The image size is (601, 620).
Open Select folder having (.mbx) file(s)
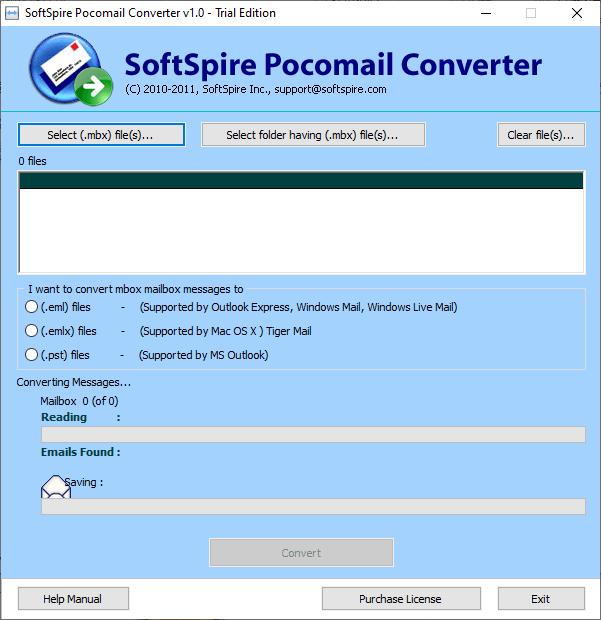(313, 135)
